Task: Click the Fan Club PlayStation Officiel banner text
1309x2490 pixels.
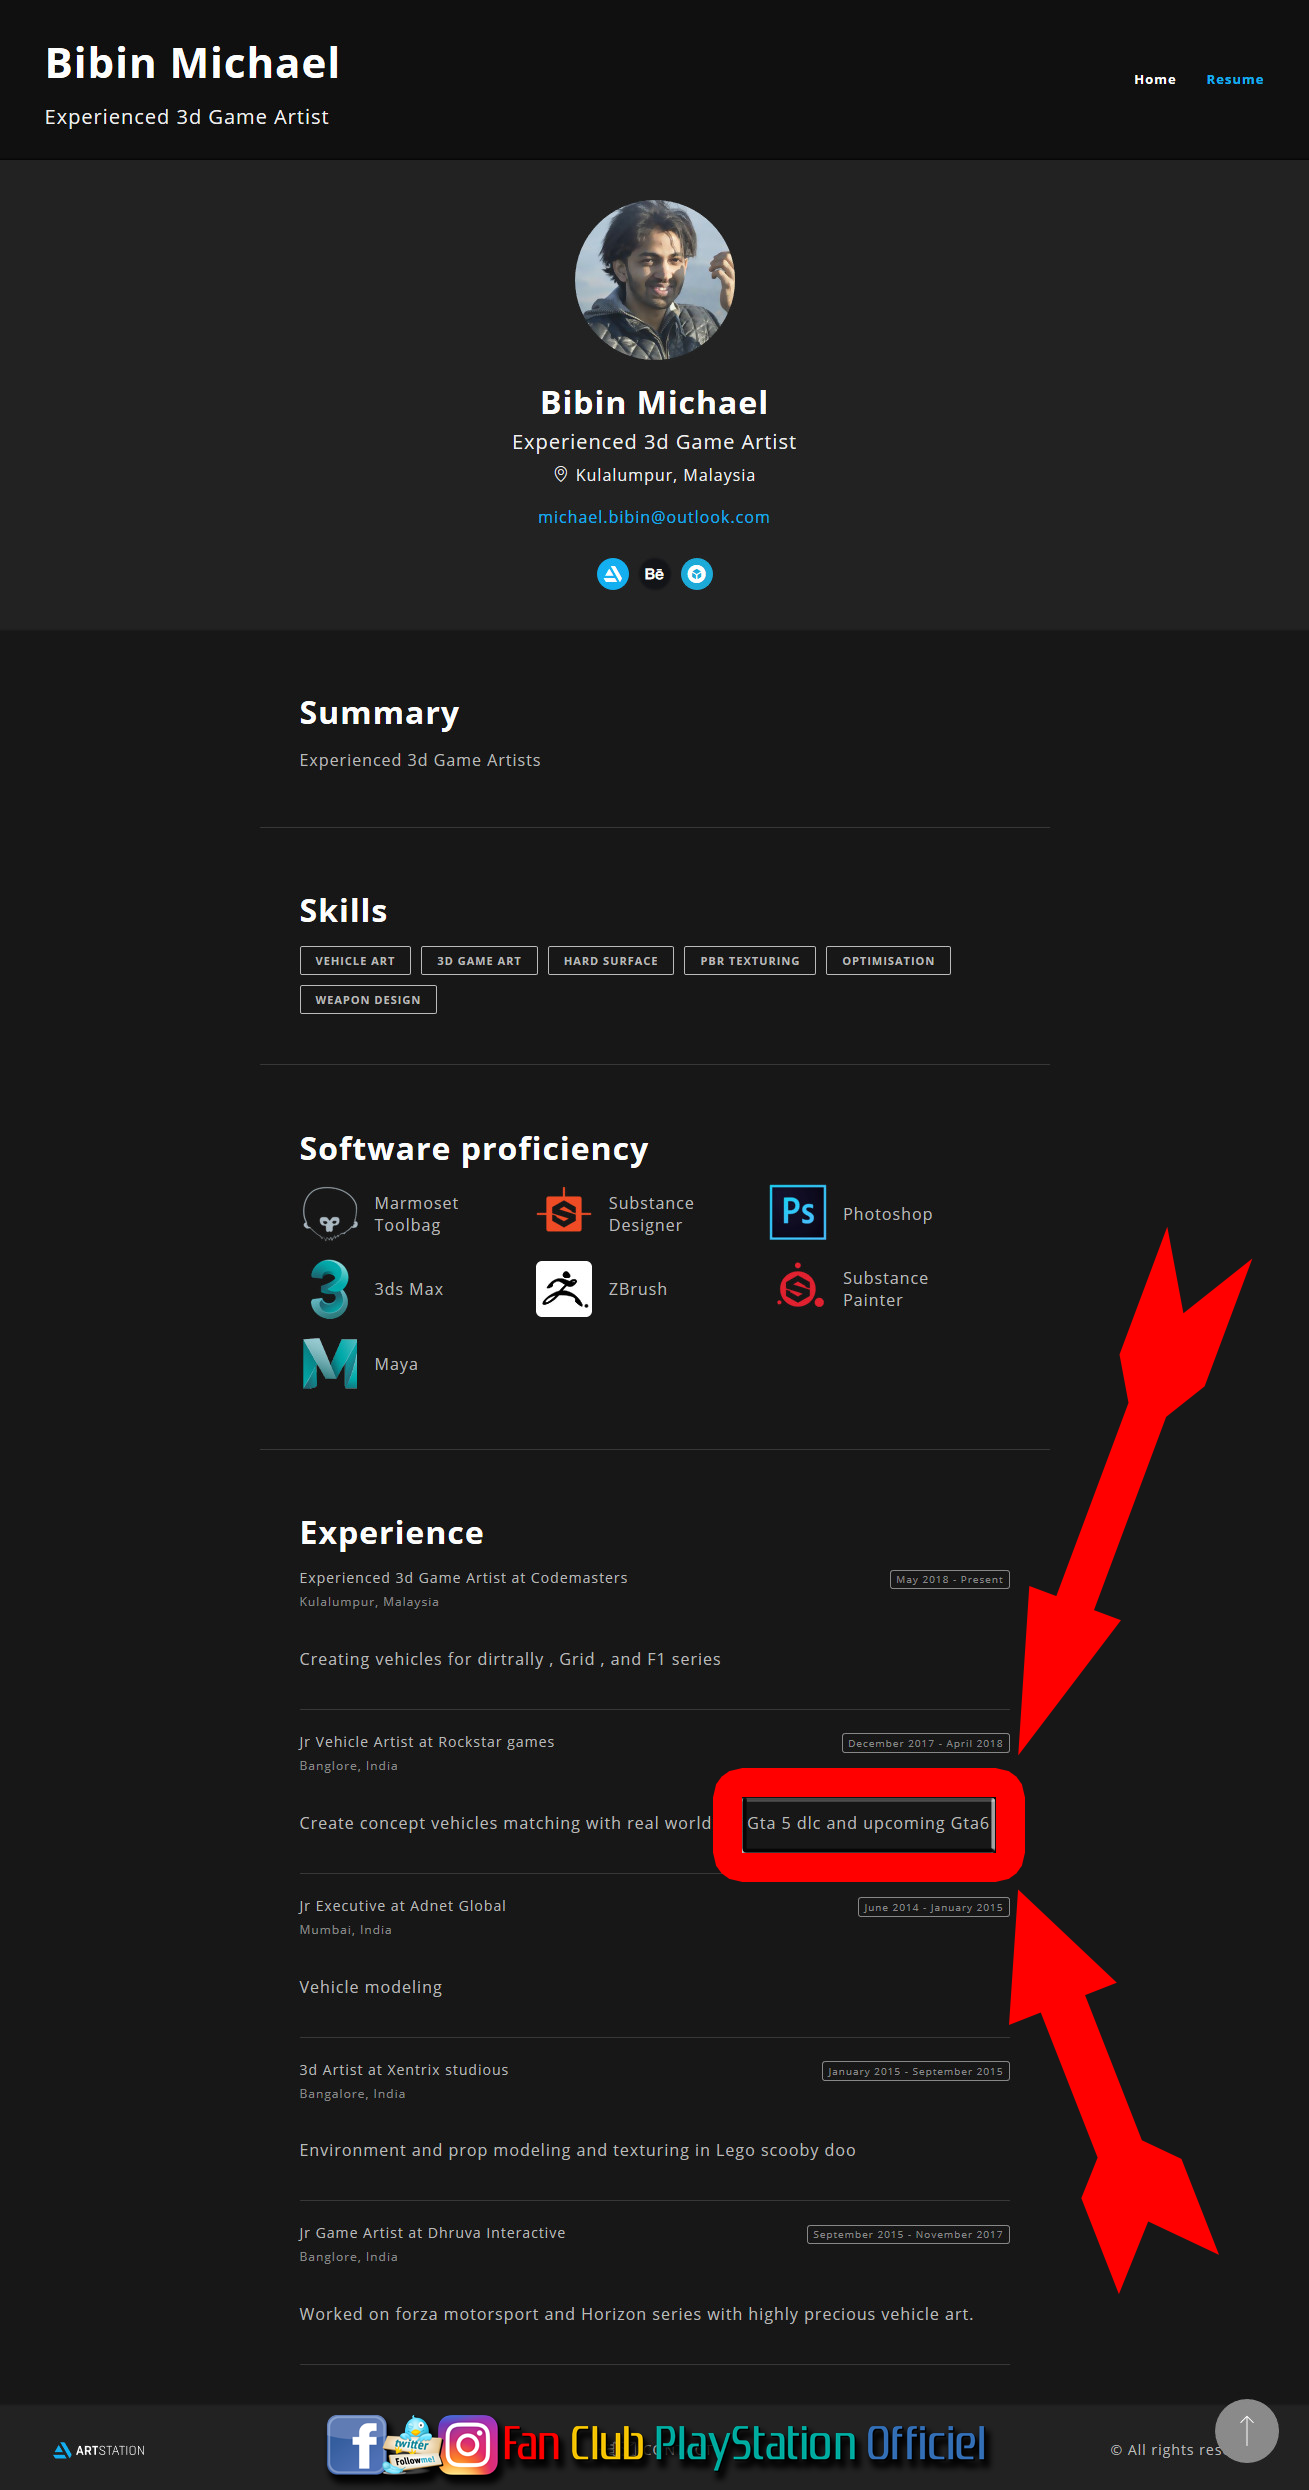Action: pos(744,2444)
